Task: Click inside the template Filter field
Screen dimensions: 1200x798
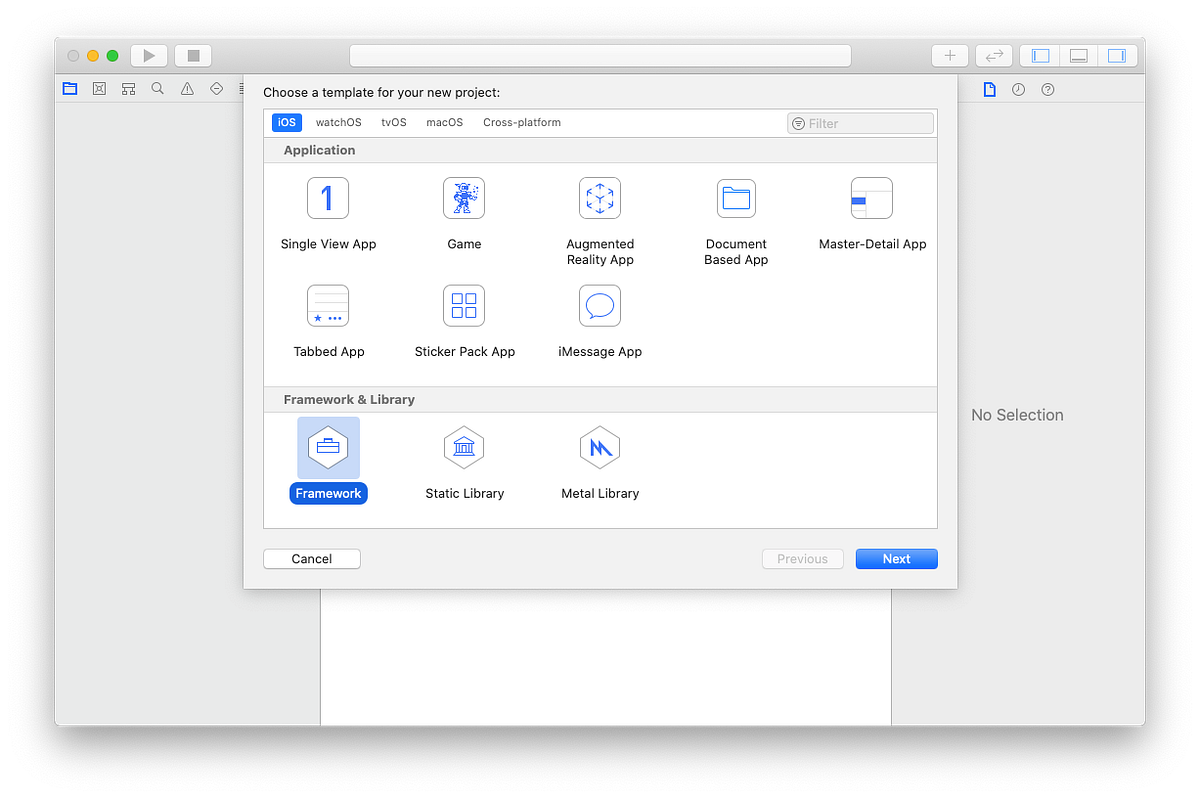Action: point(860,122)
